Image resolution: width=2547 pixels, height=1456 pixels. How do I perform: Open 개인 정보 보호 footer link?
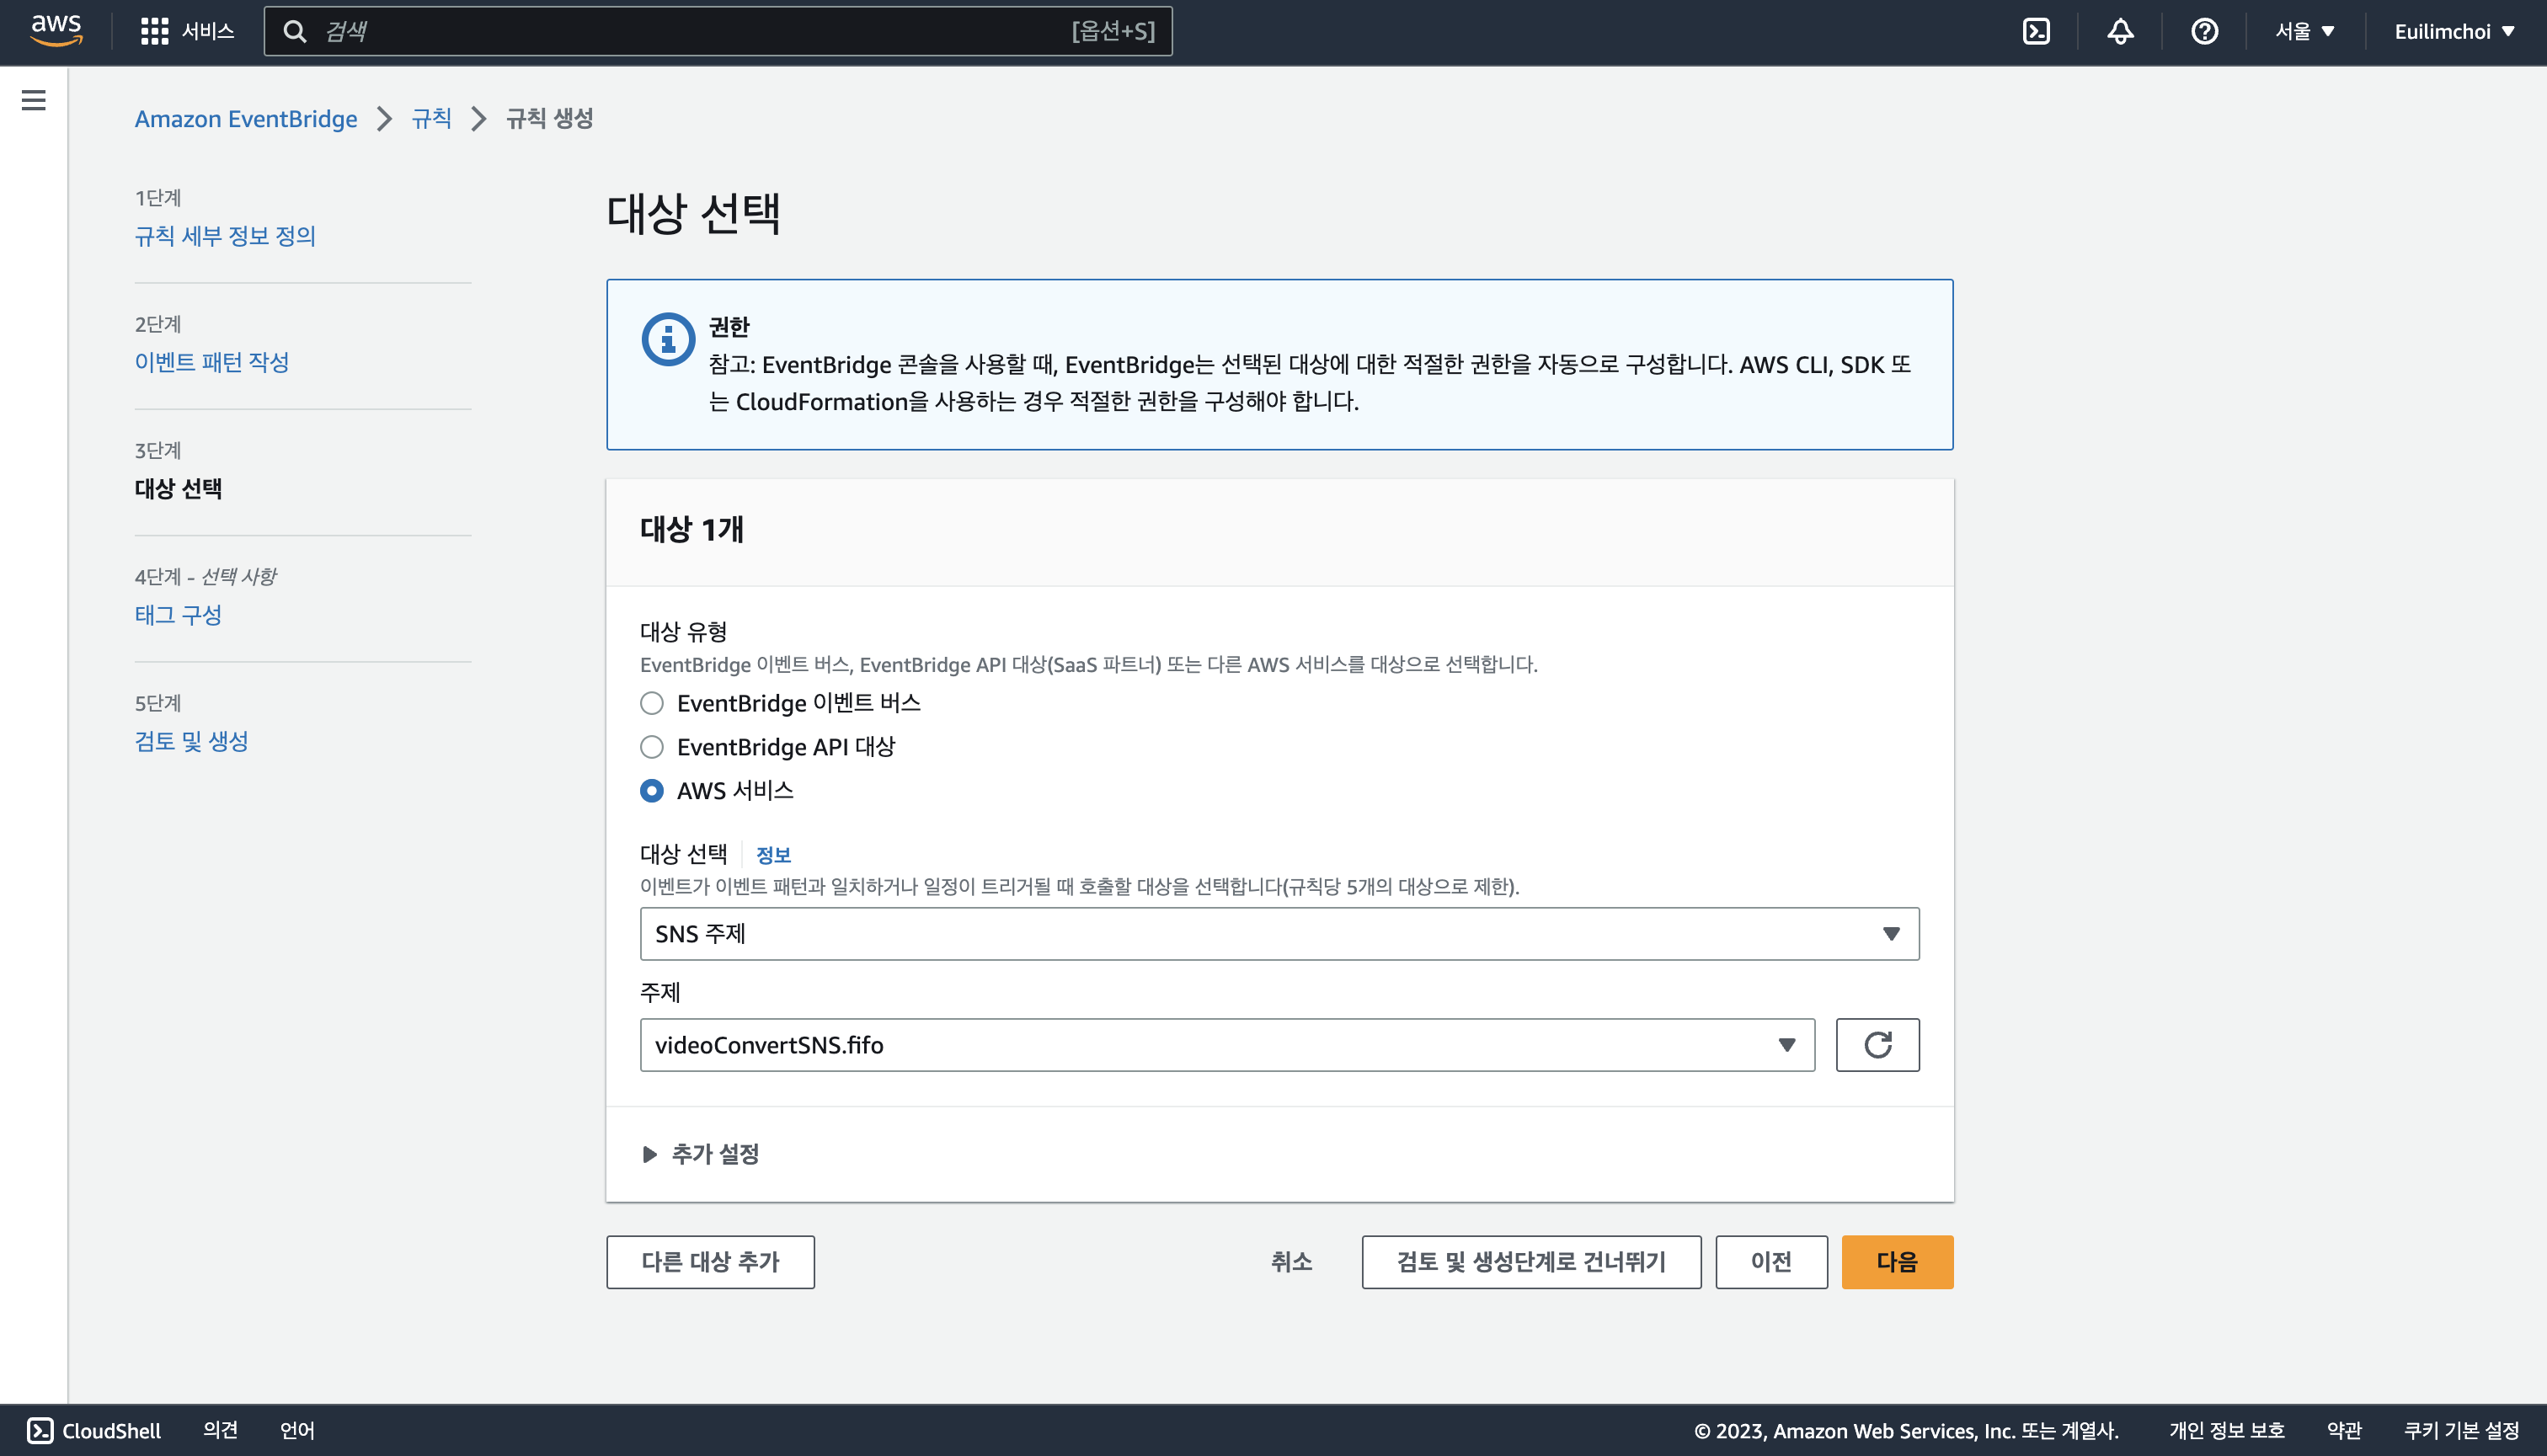(2227, 1430)
